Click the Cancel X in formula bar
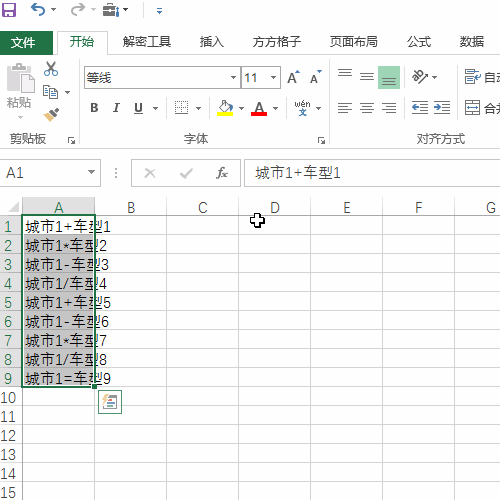Screen dimensions: 500x500 pyautogui.click(x=150, y=173)
